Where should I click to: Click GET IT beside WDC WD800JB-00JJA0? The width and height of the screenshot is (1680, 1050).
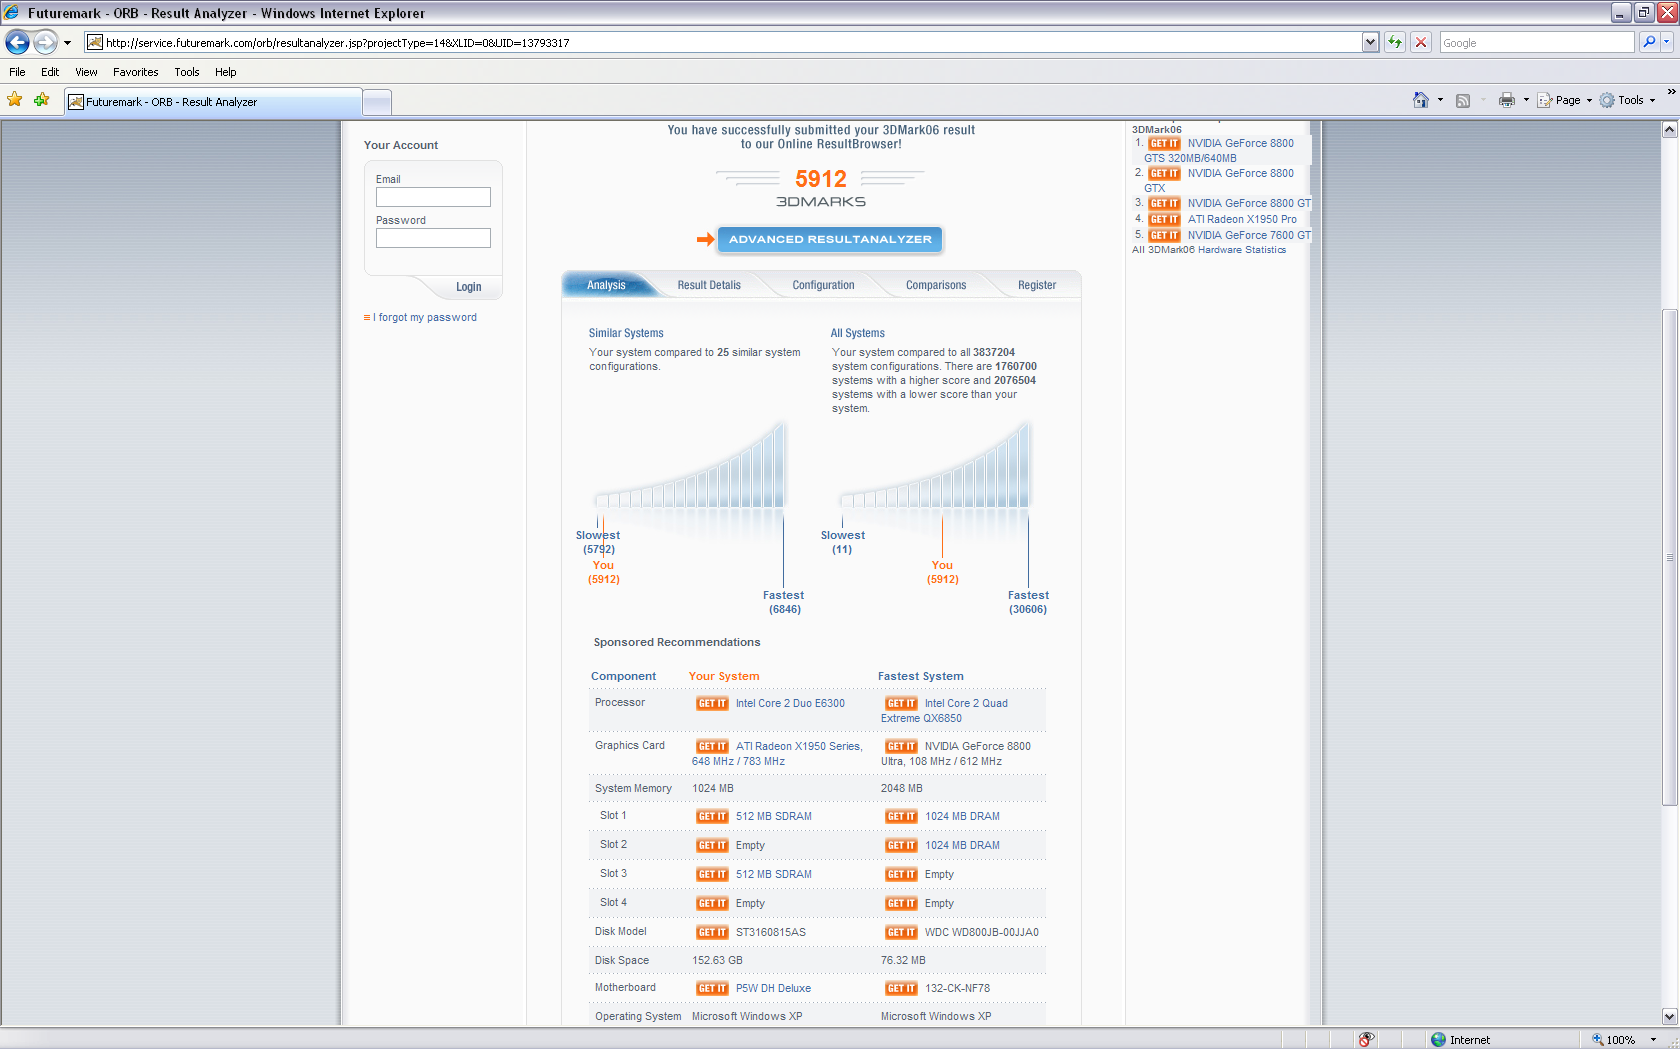(x=901, y=932)
